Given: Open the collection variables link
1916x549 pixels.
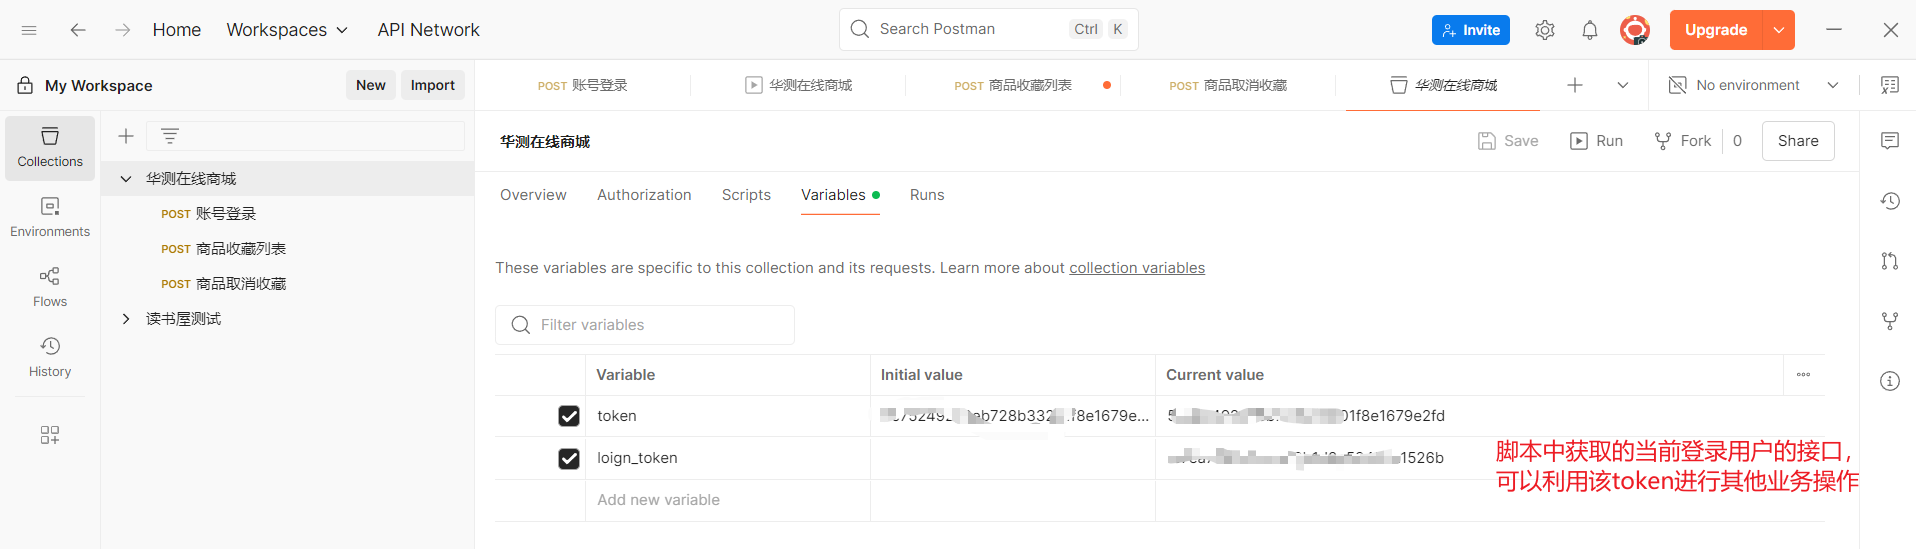Looking at the screenshot, I should tap(1137, 268).
